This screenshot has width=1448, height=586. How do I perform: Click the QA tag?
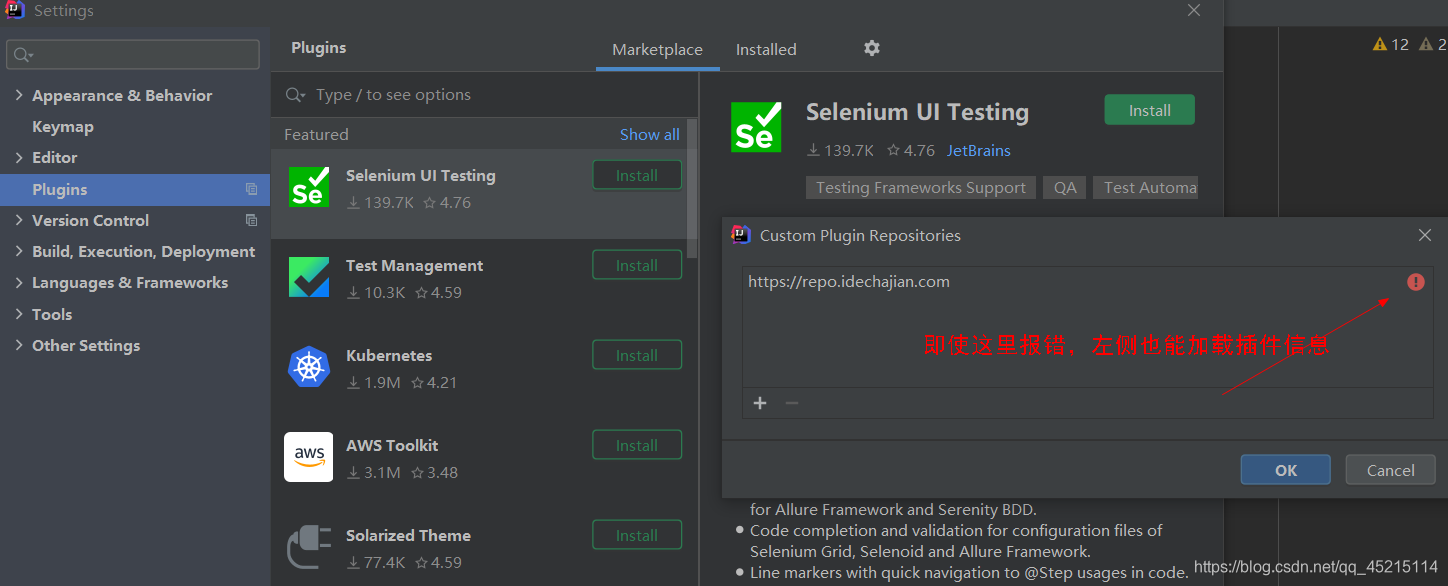(1065, 188)
